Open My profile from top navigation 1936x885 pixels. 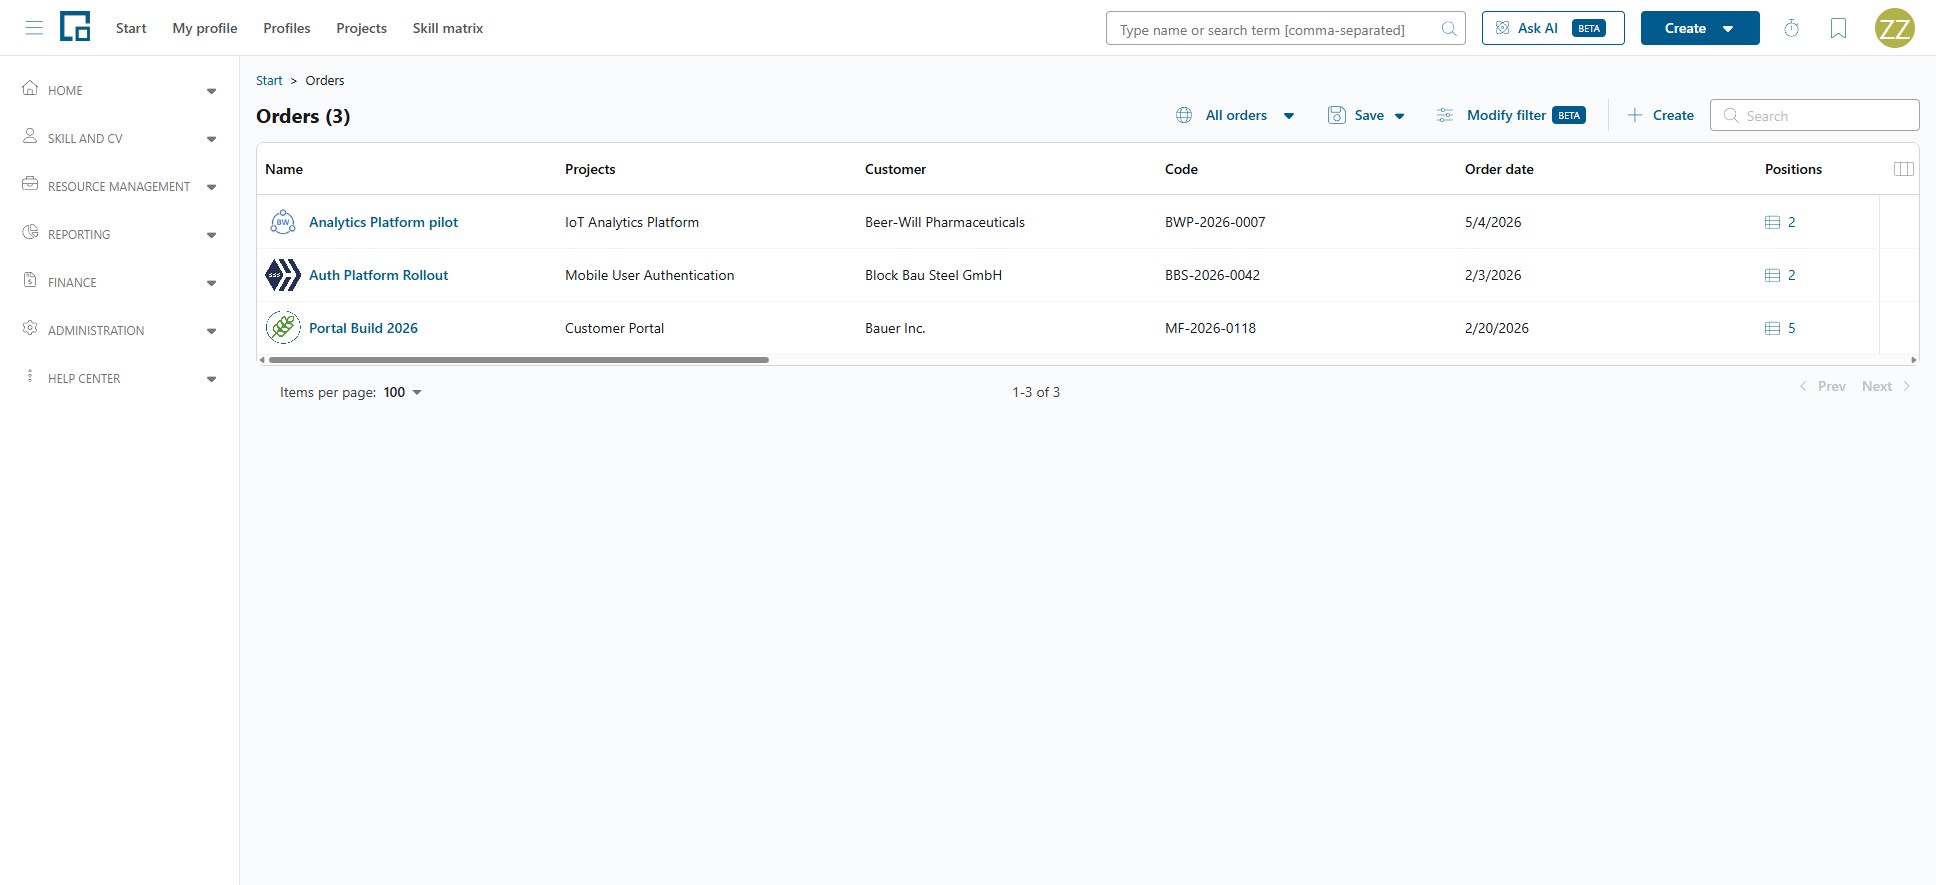coord(205,28)
